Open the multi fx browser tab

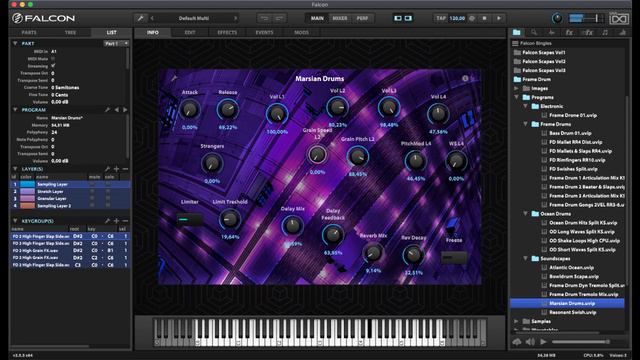(x=587, y=32)
